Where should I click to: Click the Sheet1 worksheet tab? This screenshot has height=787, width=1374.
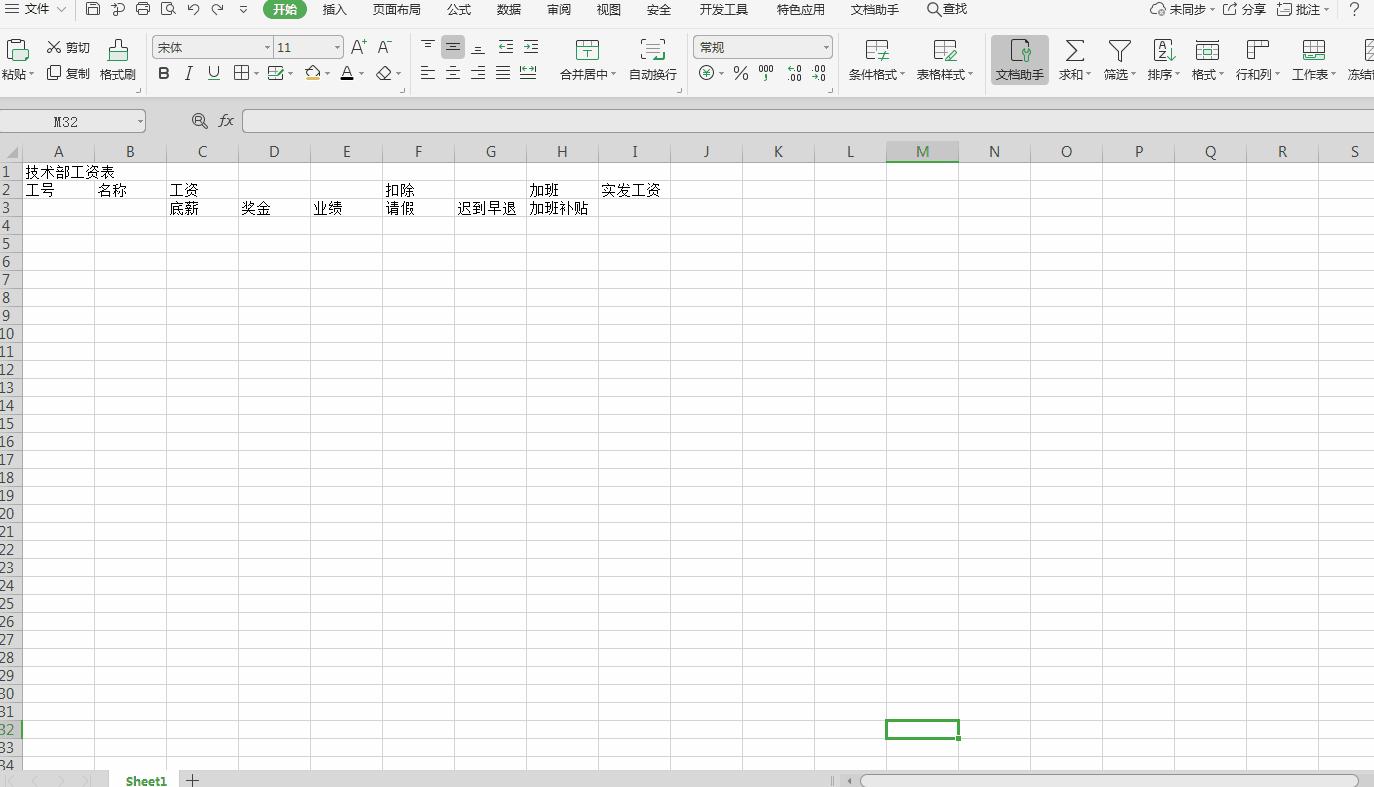145,780
